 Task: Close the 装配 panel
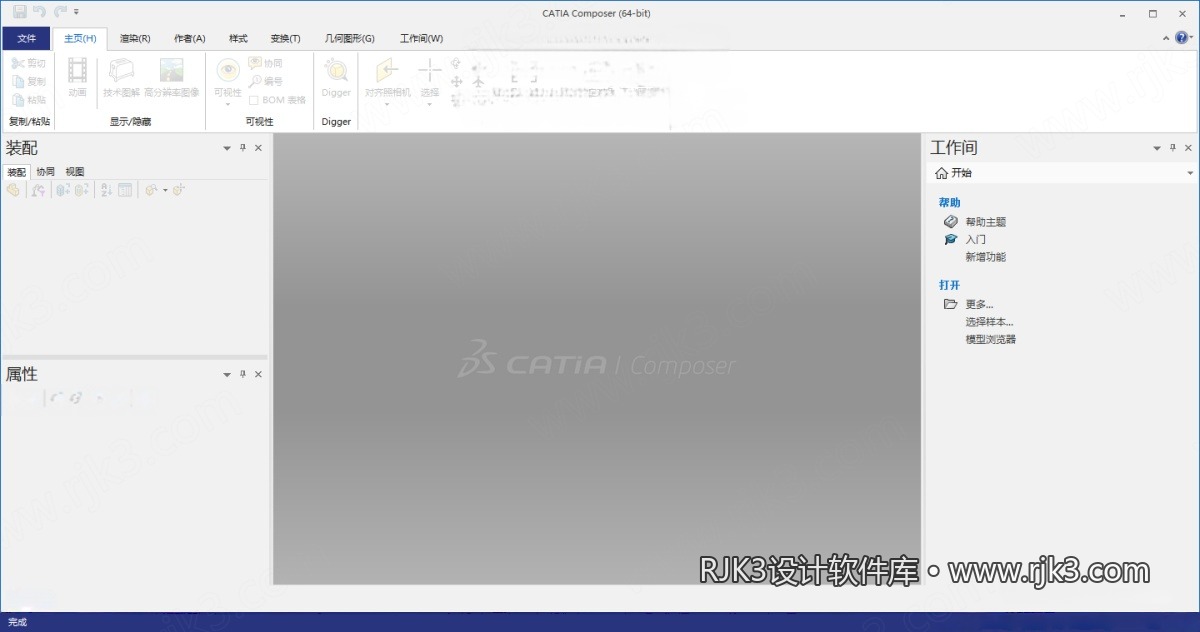(258, 148)
